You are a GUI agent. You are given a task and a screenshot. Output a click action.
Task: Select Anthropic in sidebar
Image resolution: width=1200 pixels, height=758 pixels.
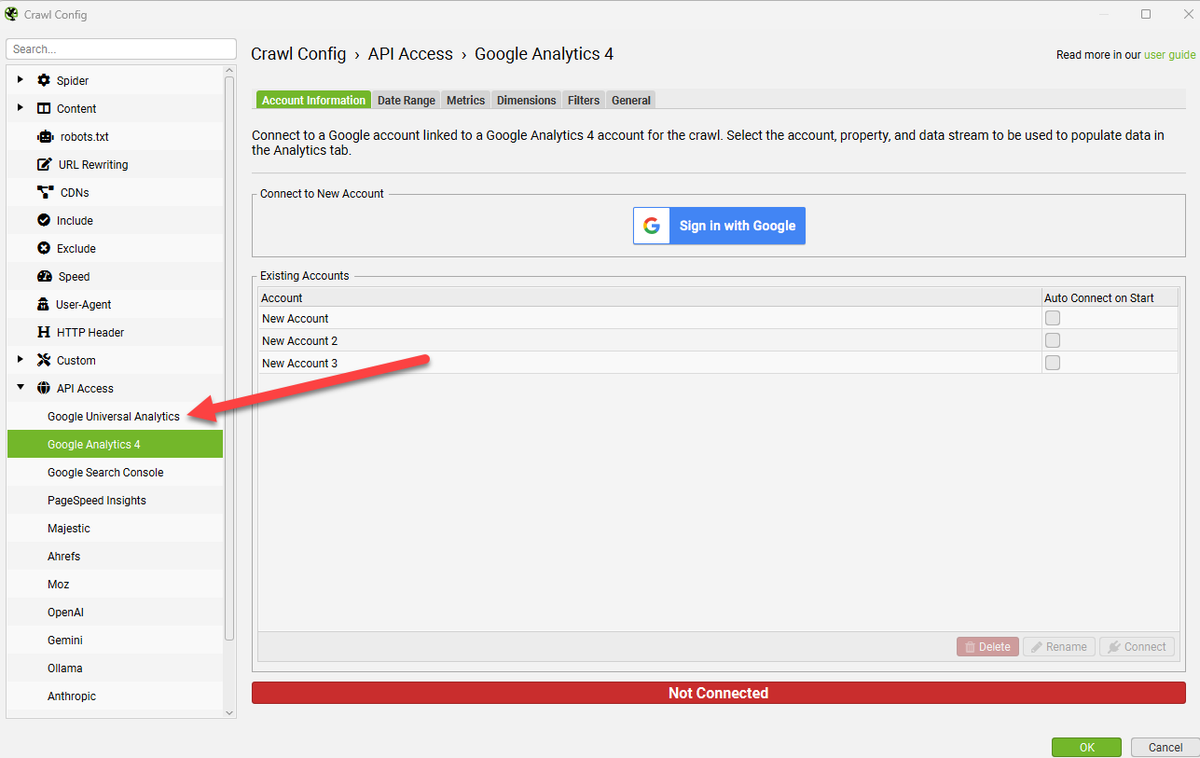click(115, 696)
